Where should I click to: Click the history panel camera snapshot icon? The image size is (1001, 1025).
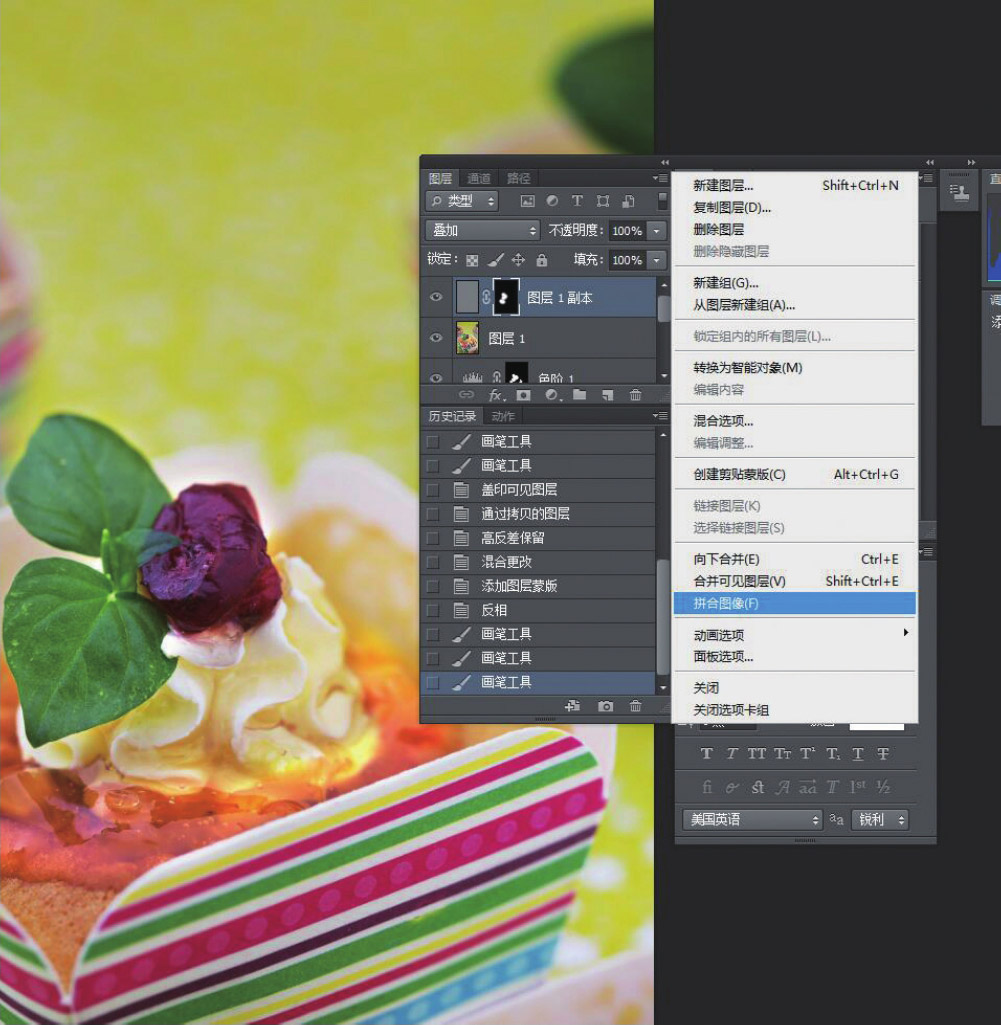[x=605, y=706]
